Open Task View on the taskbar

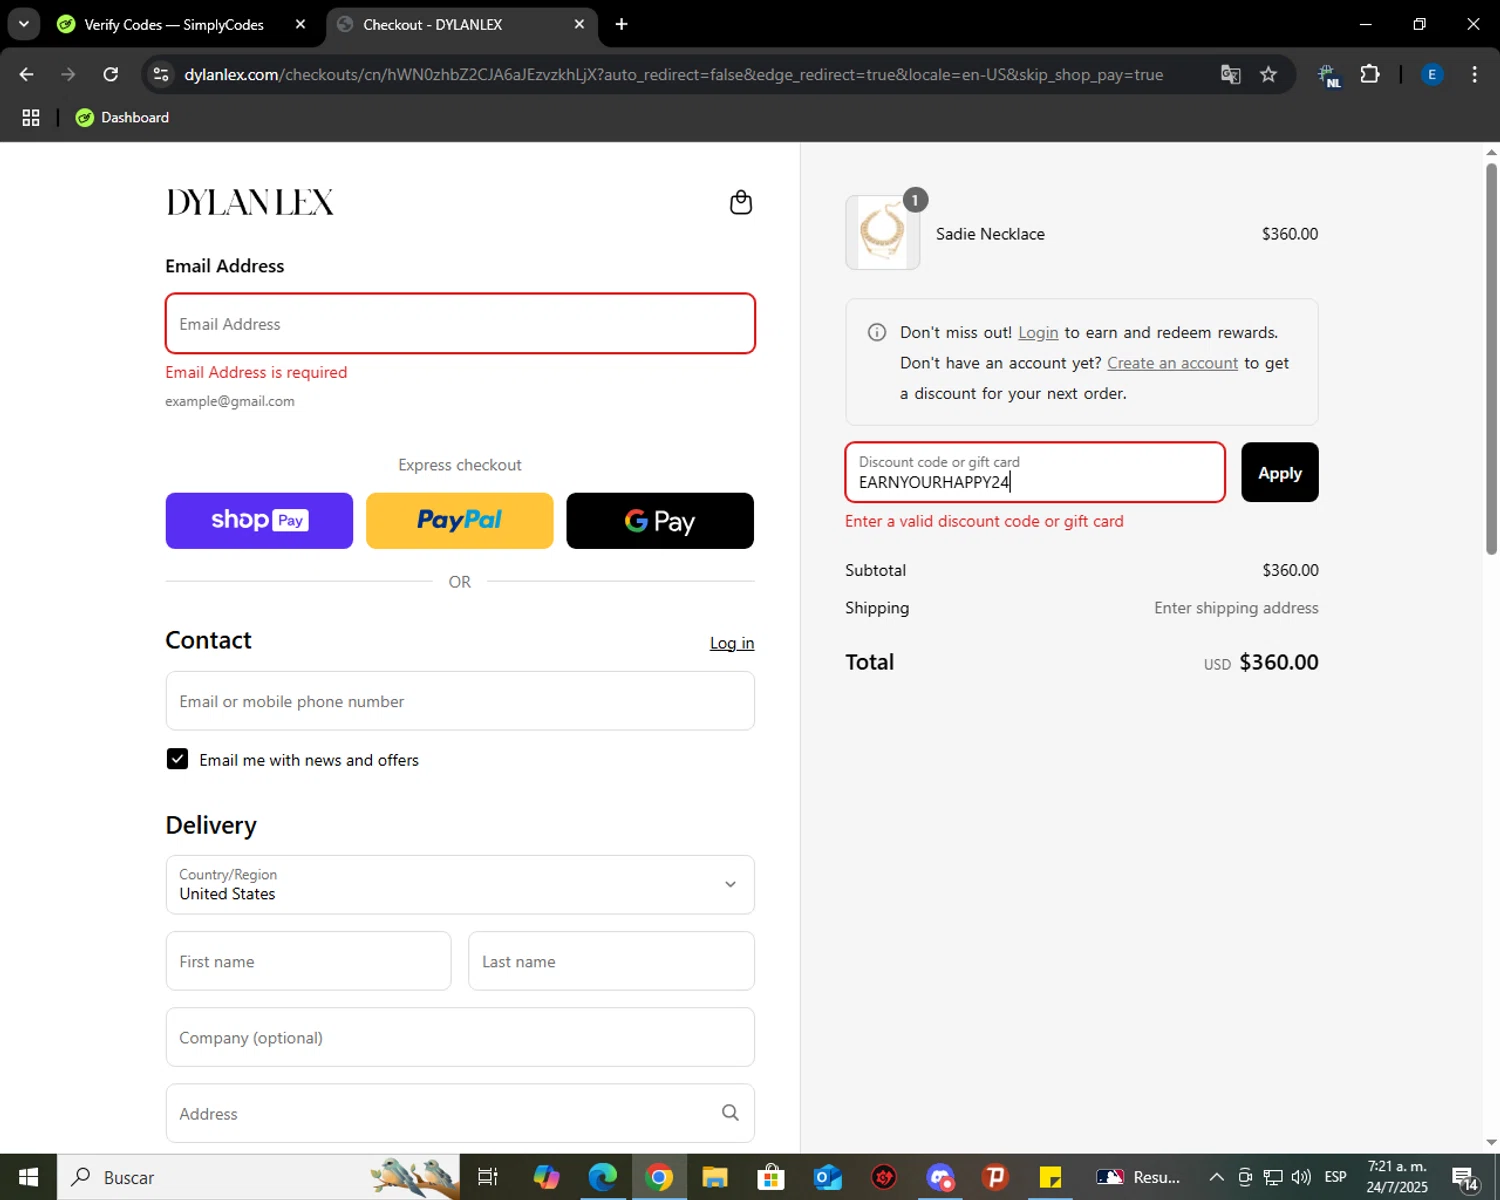pos(487,1177)
